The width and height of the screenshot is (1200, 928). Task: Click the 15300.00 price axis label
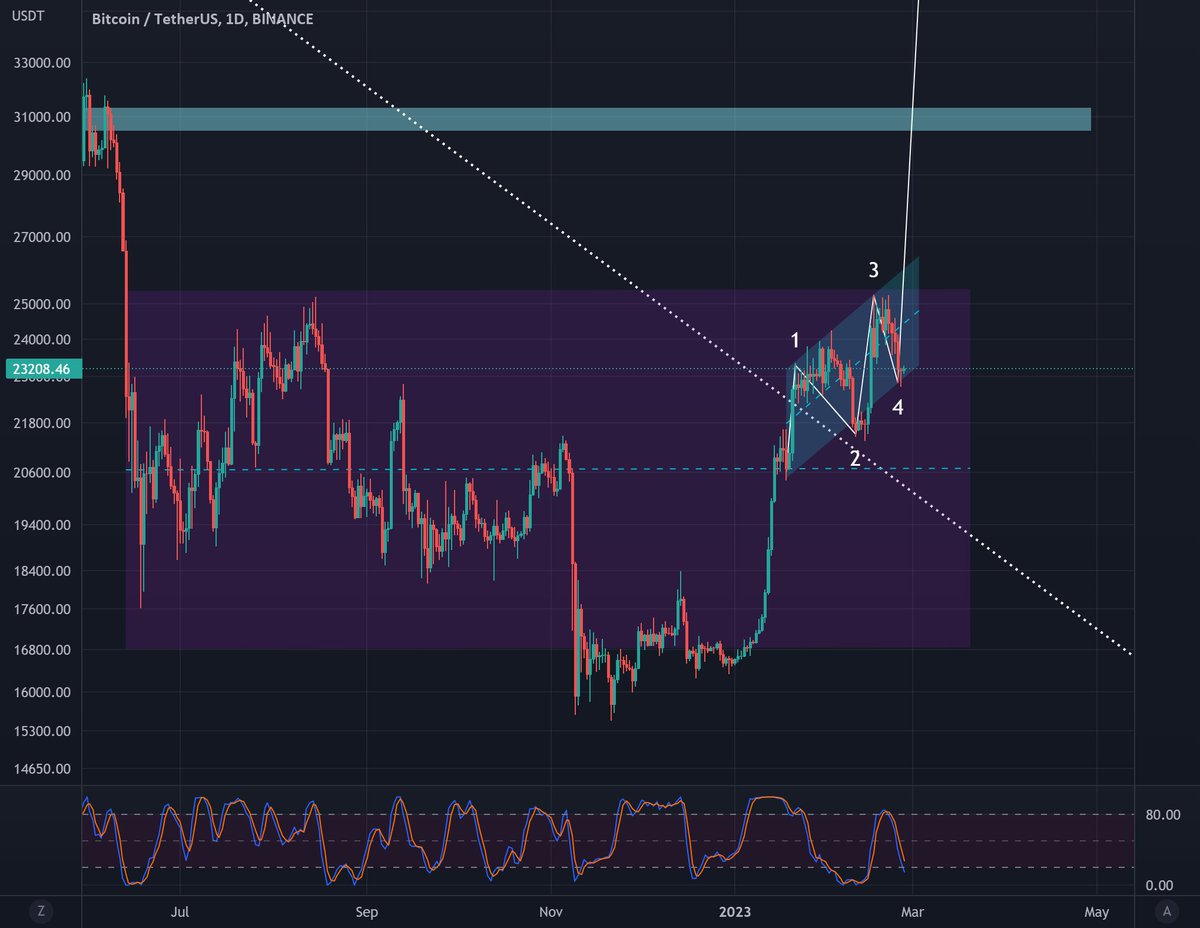tap(43, 731)
